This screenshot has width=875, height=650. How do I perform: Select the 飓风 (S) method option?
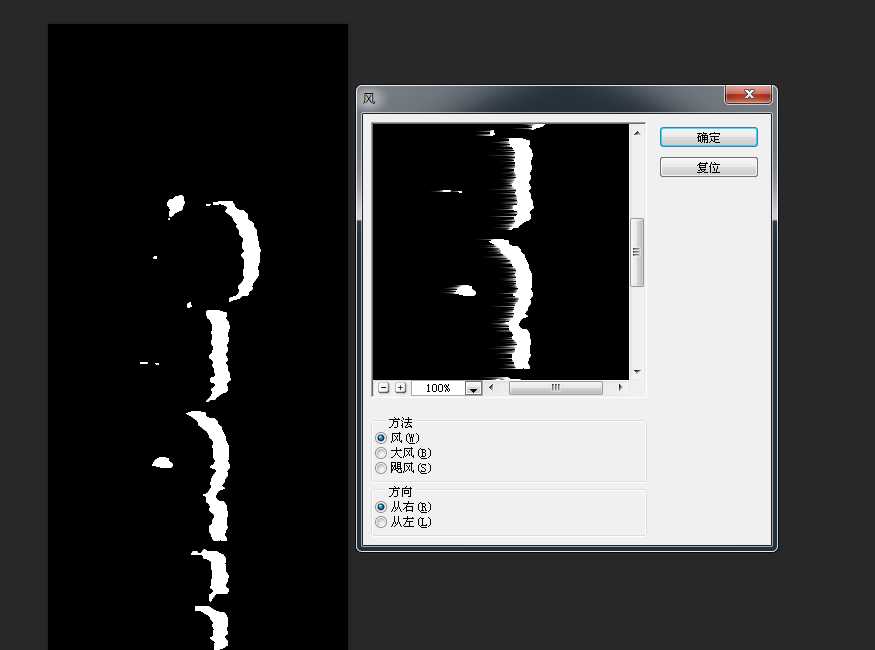pos(381,468)
